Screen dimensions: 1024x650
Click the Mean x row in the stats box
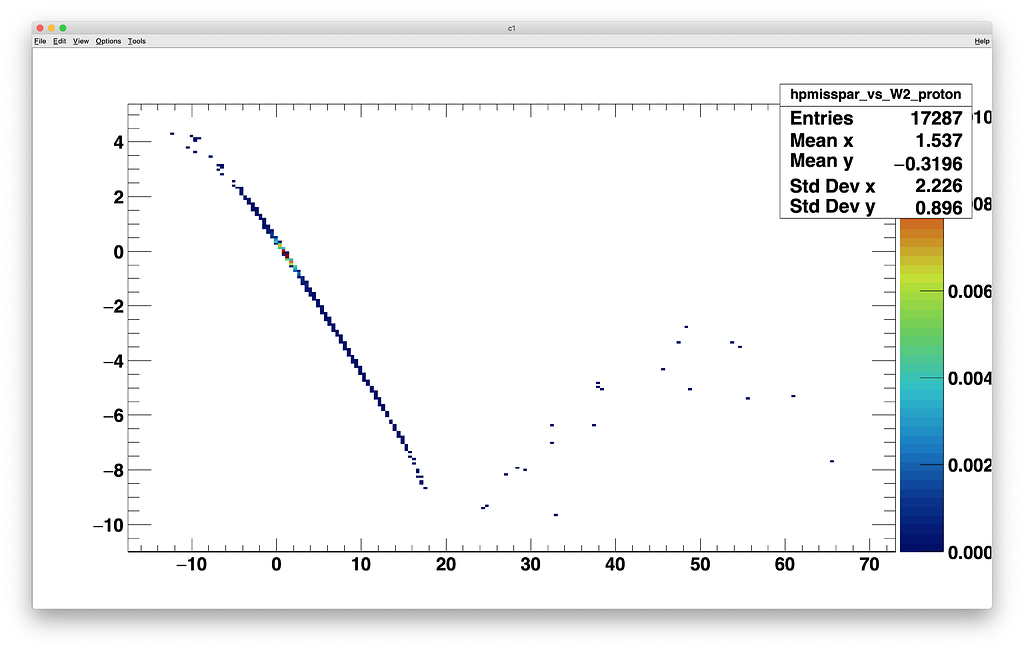coord(875,140)
